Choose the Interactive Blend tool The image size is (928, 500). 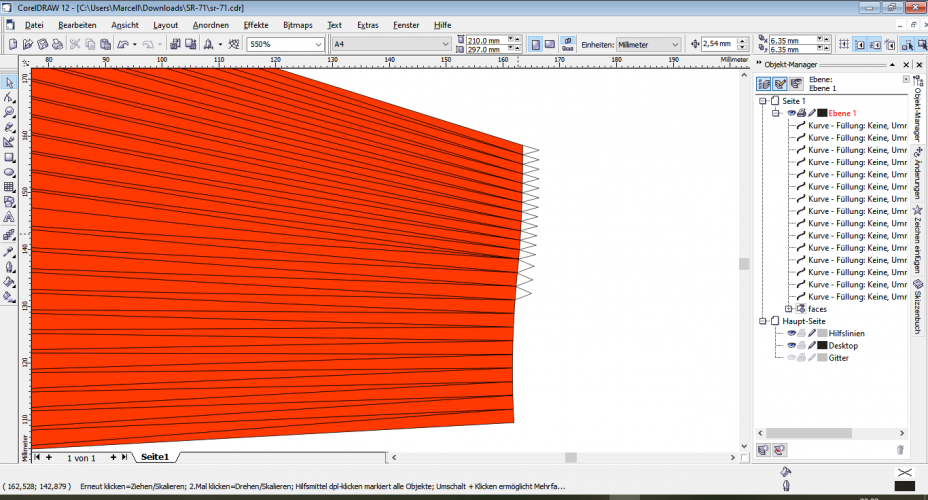[9, 236]
